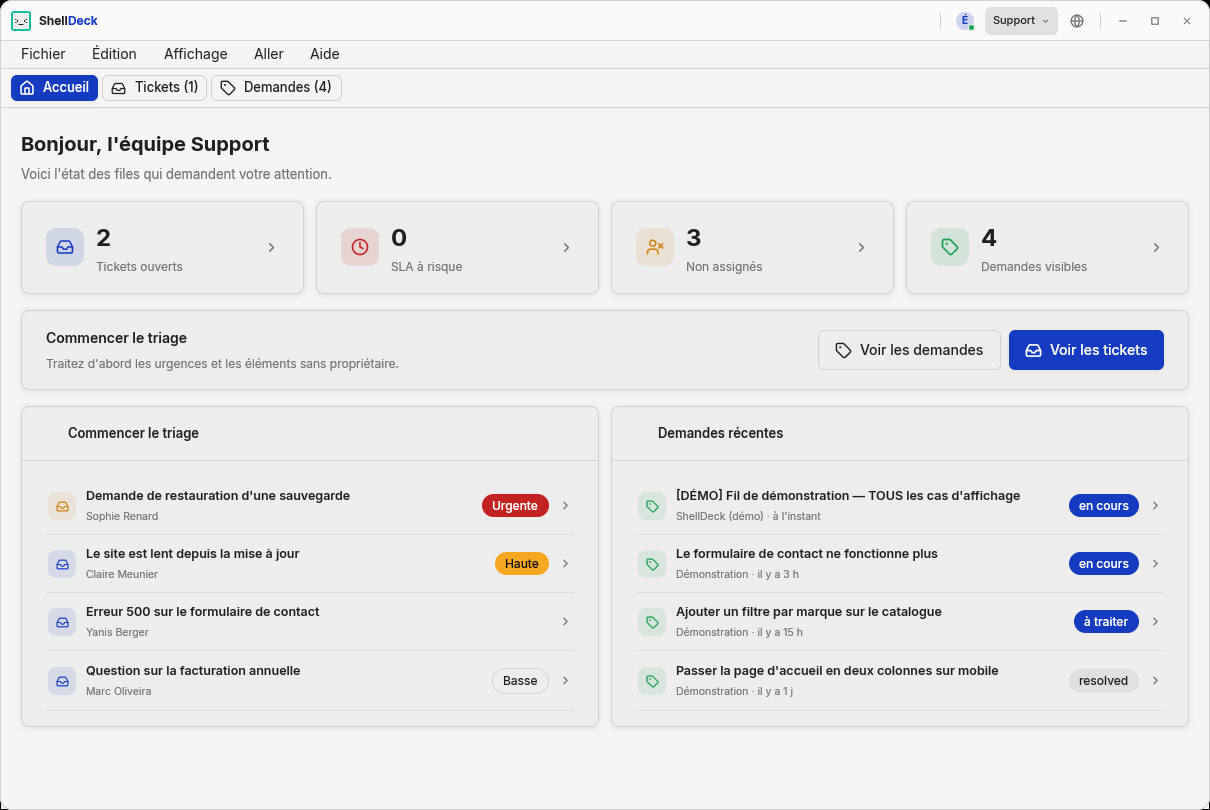The image size is (1210, 810).
Task: Open ticket Demande de restauration d'une sauvegarde
Action: click(310, 506)
